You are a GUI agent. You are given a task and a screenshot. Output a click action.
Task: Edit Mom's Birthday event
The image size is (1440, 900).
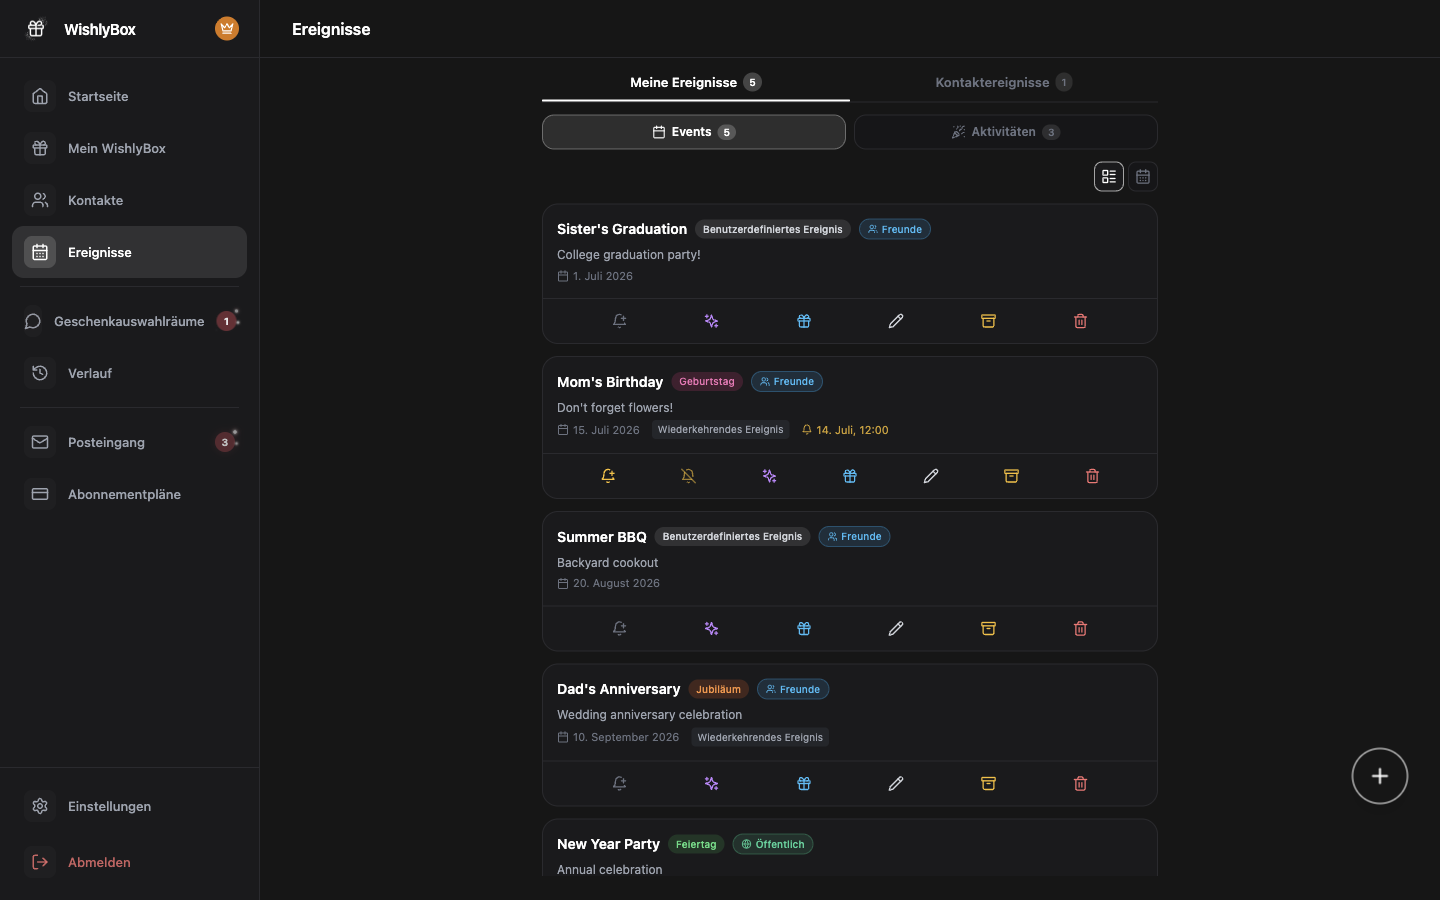click(931, 476)
